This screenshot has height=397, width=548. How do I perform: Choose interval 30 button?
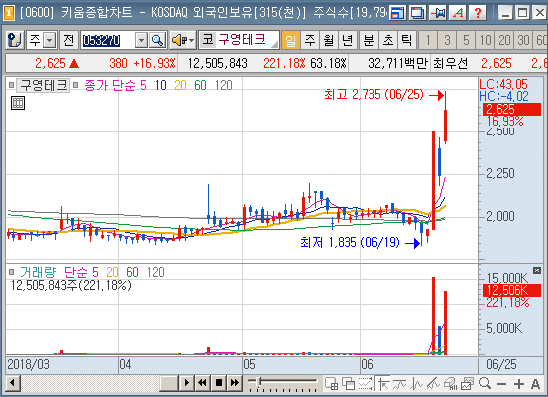tap(523, 41)
